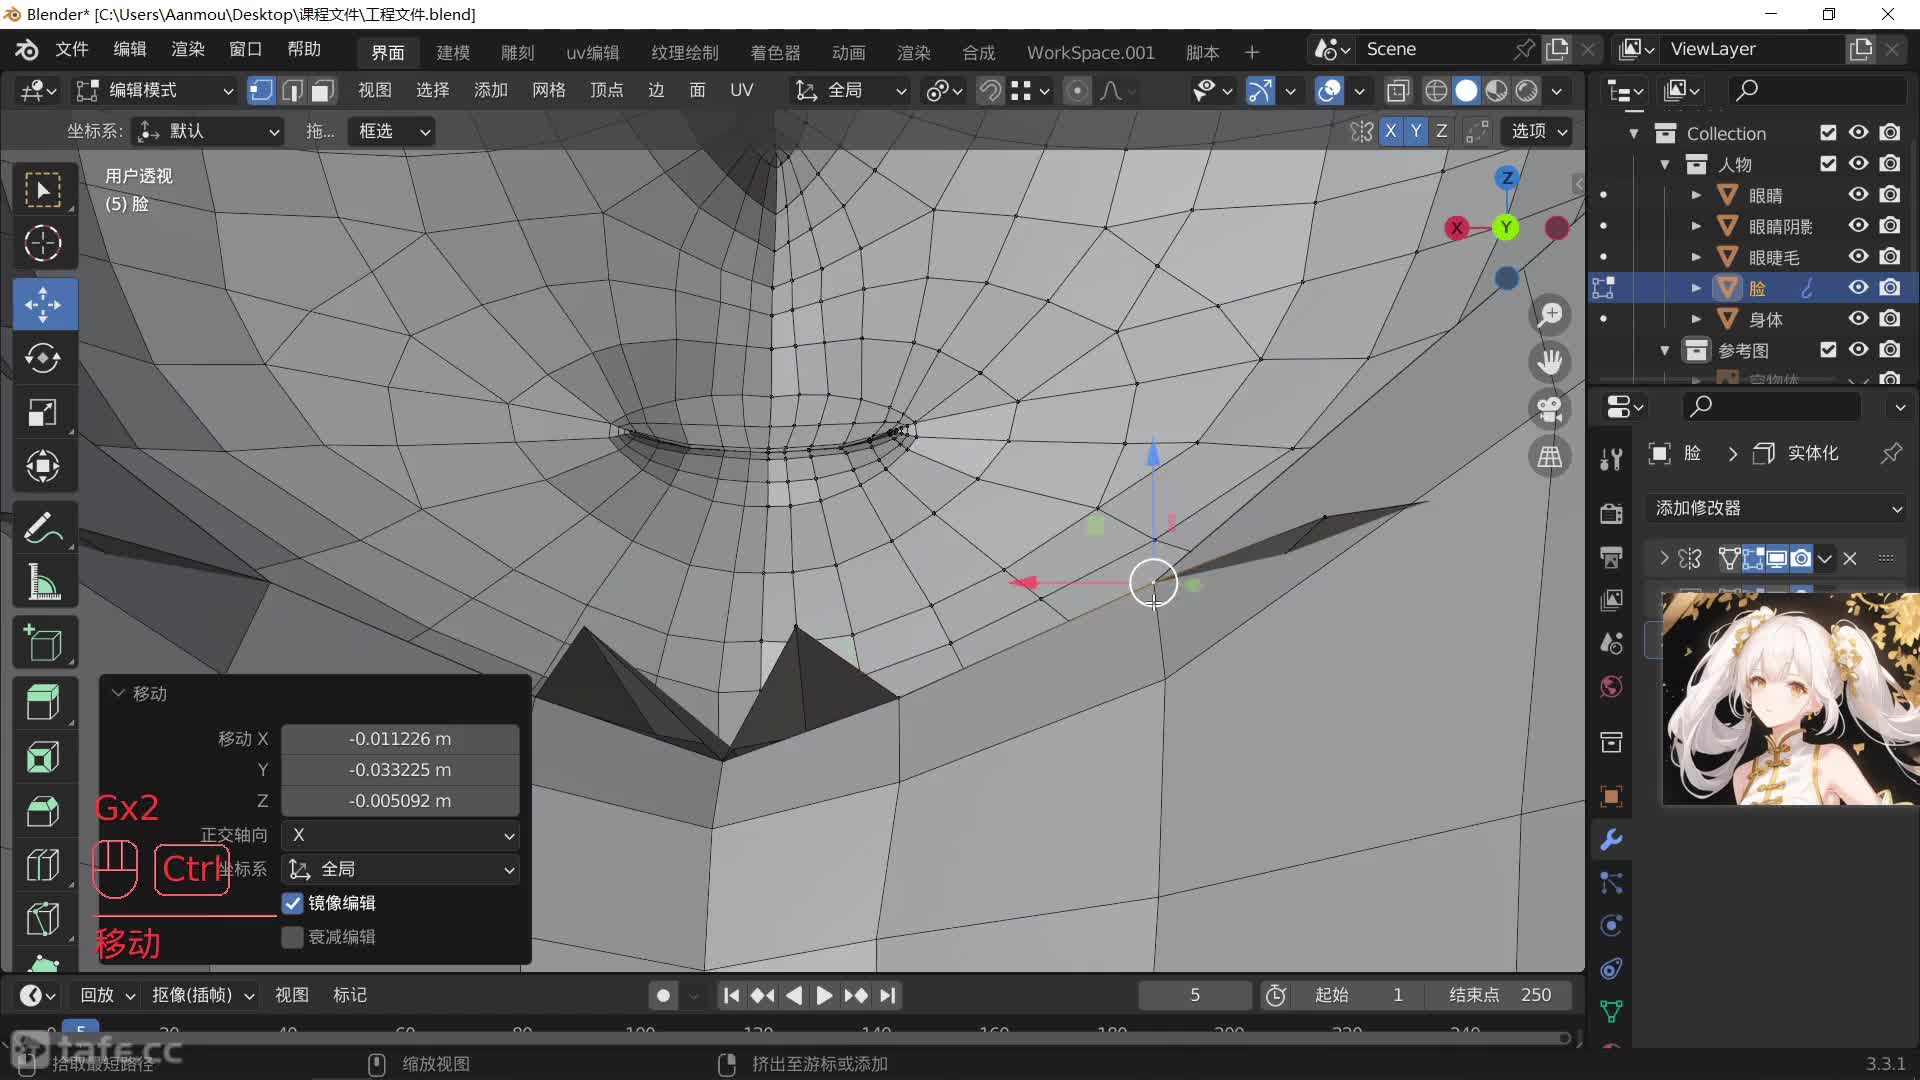Open the 回放 timeline menu
The height and width of the screenshot is (1080, 1920).
[x=108, y=995]
